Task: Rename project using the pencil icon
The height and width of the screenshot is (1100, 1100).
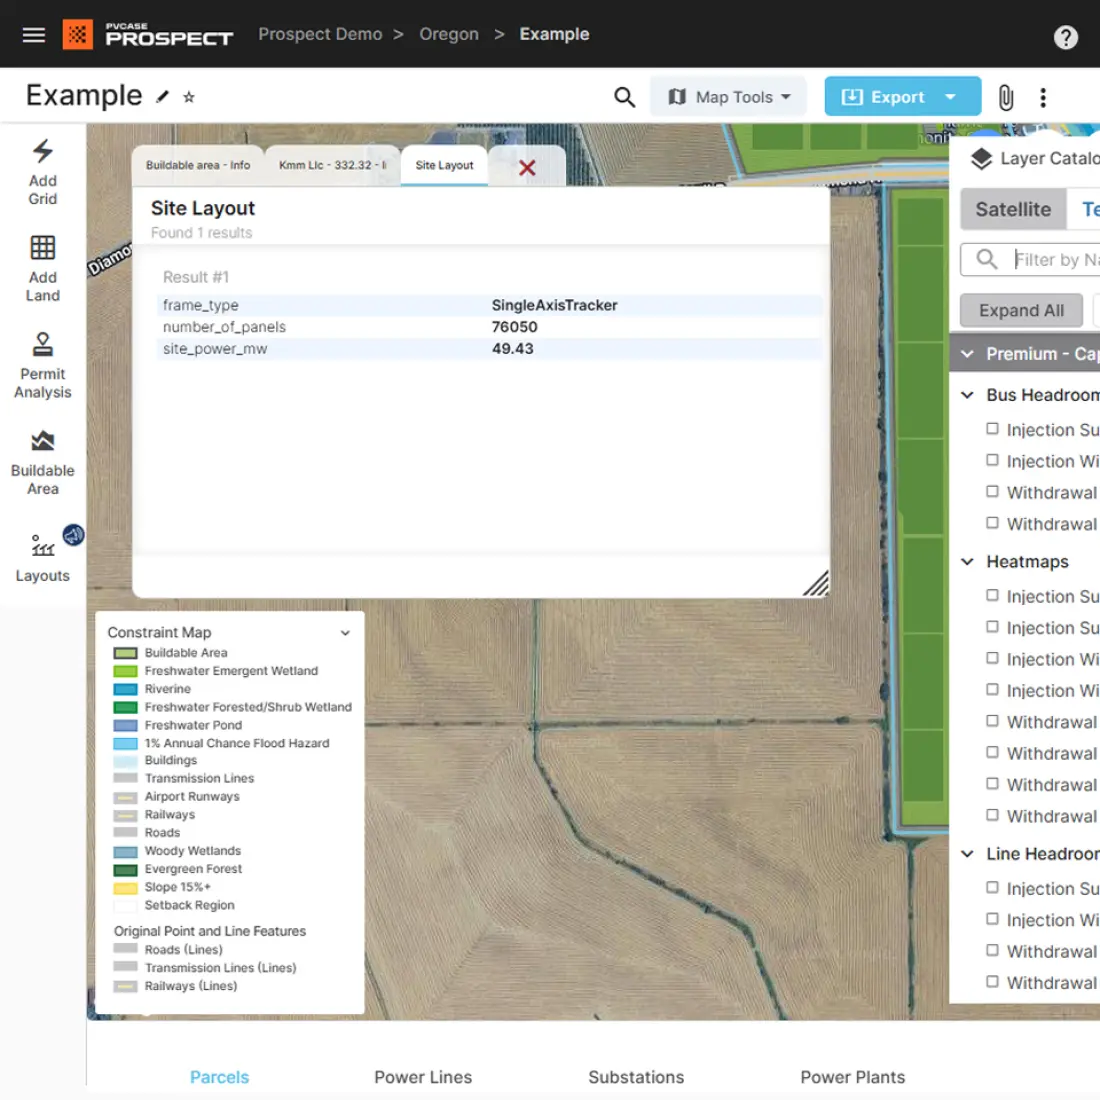Action: 163,96
